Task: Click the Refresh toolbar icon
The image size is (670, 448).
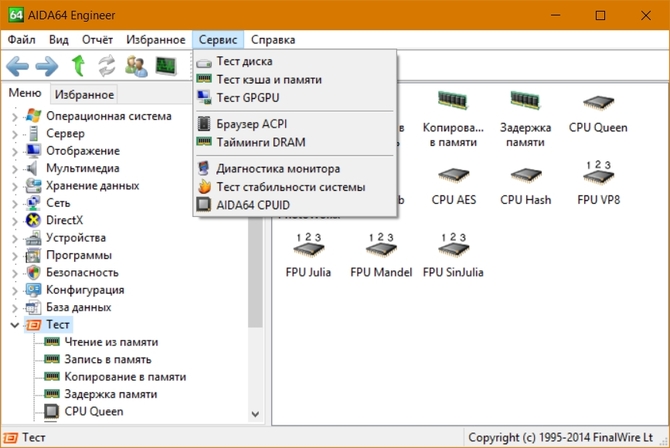Action: coord(106,66)
